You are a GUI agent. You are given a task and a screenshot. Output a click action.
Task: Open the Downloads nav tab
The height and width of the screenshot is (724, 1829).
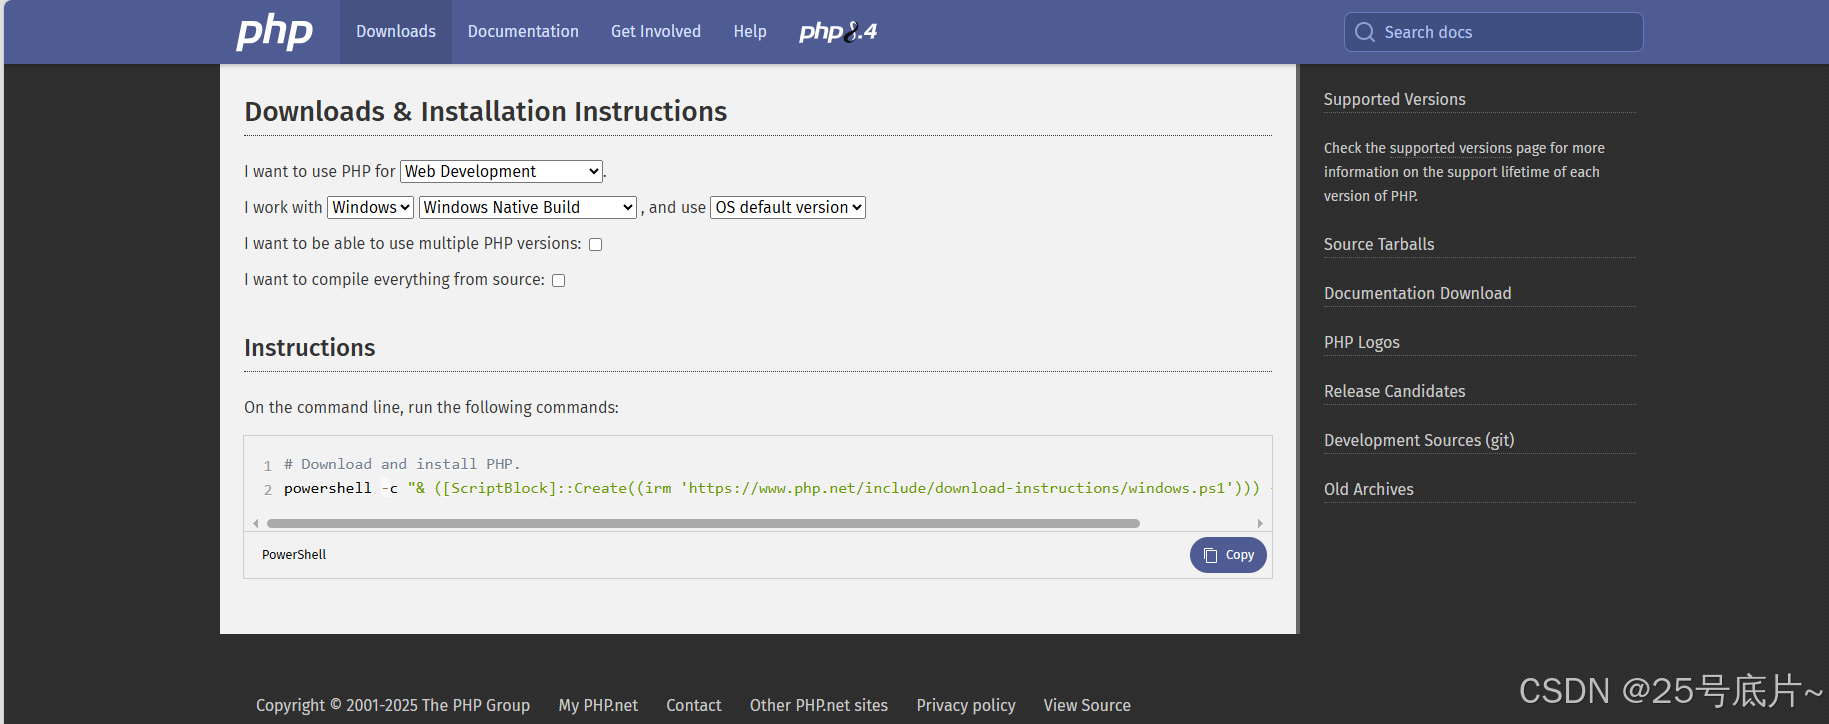point(396,32)
